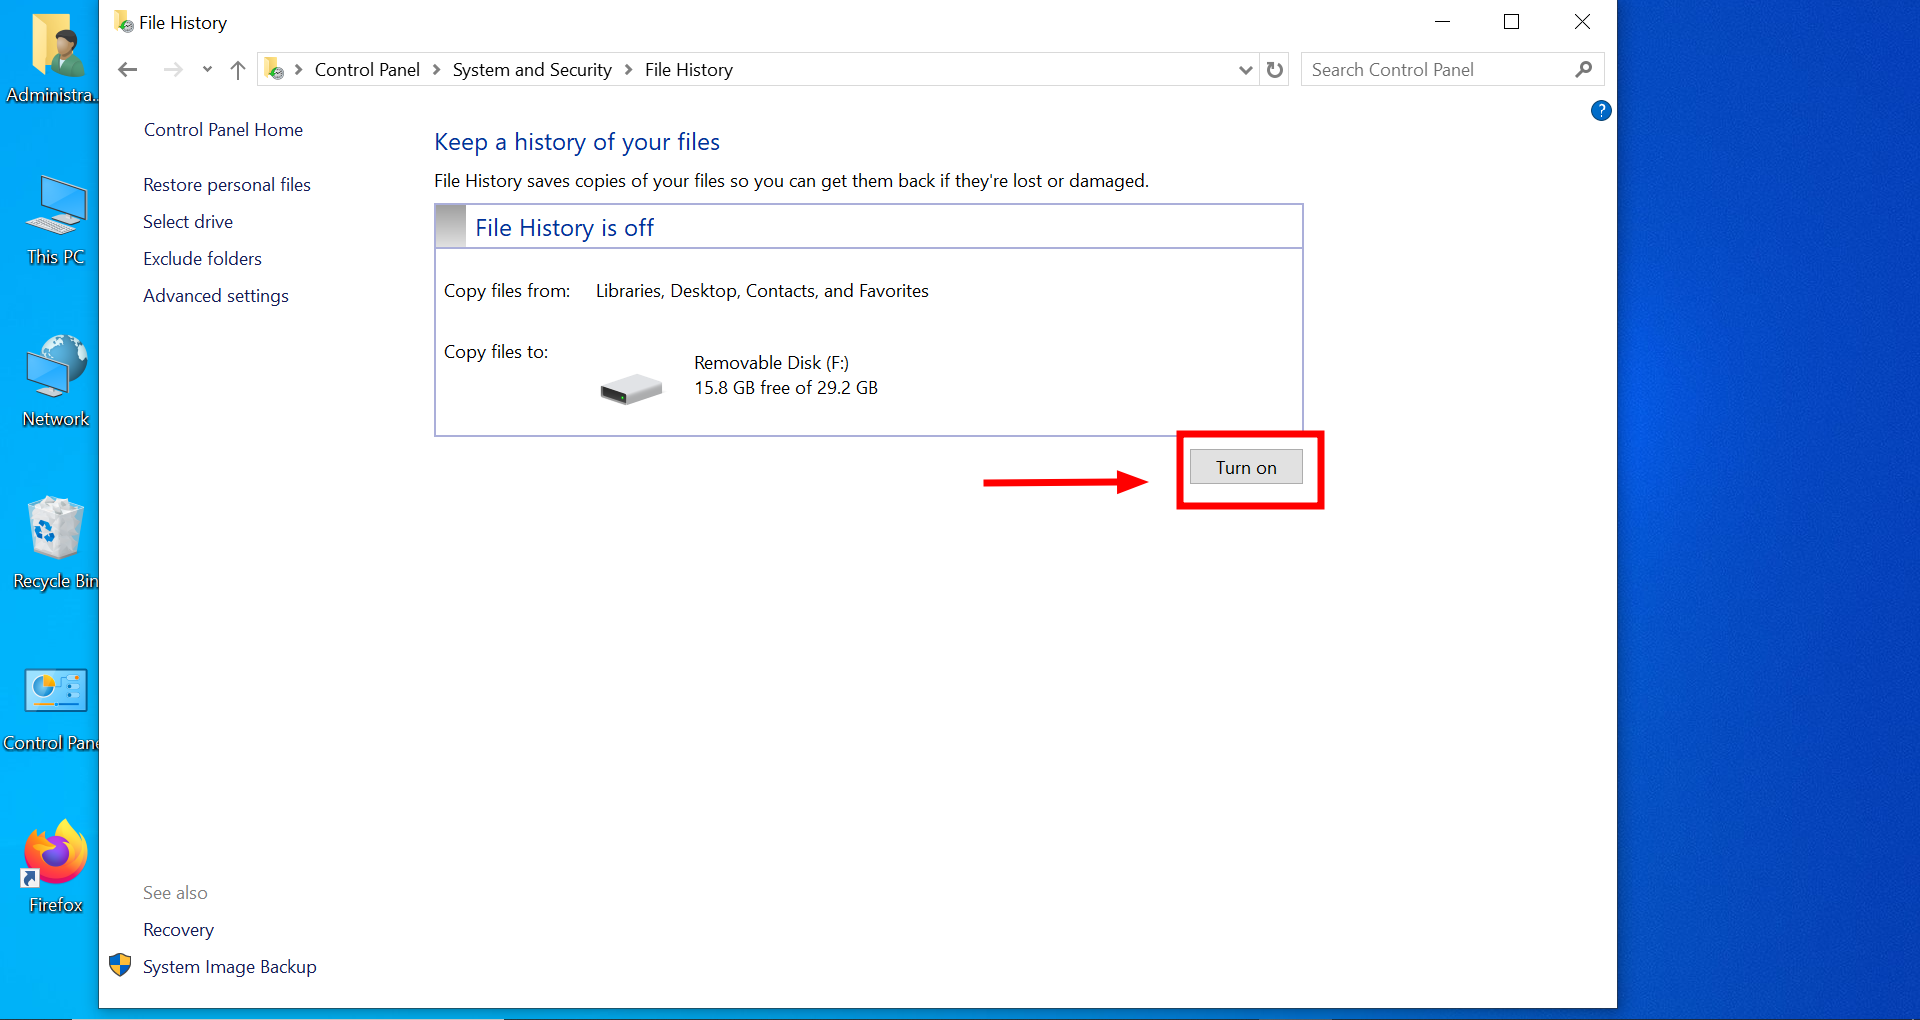Select the Administrator desktop folder icon

[x=56, y=58]
